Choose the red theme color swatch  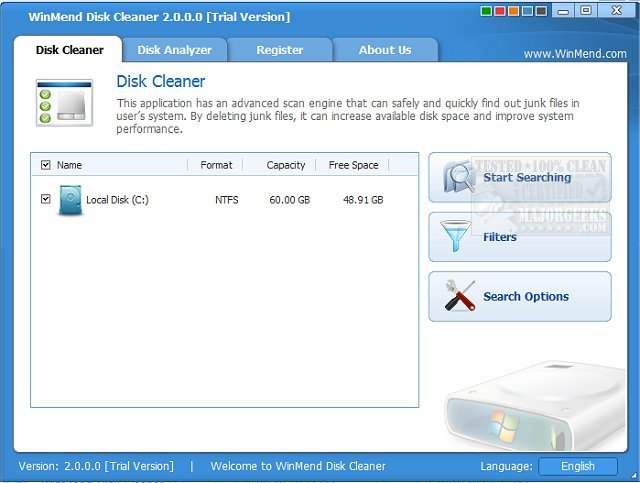[500, 11]
